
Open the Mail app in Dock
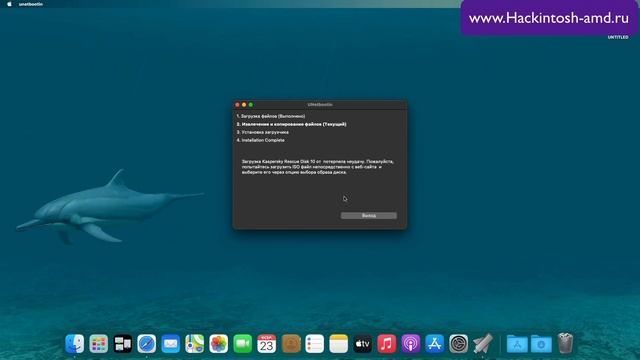[x=171, y=344]
